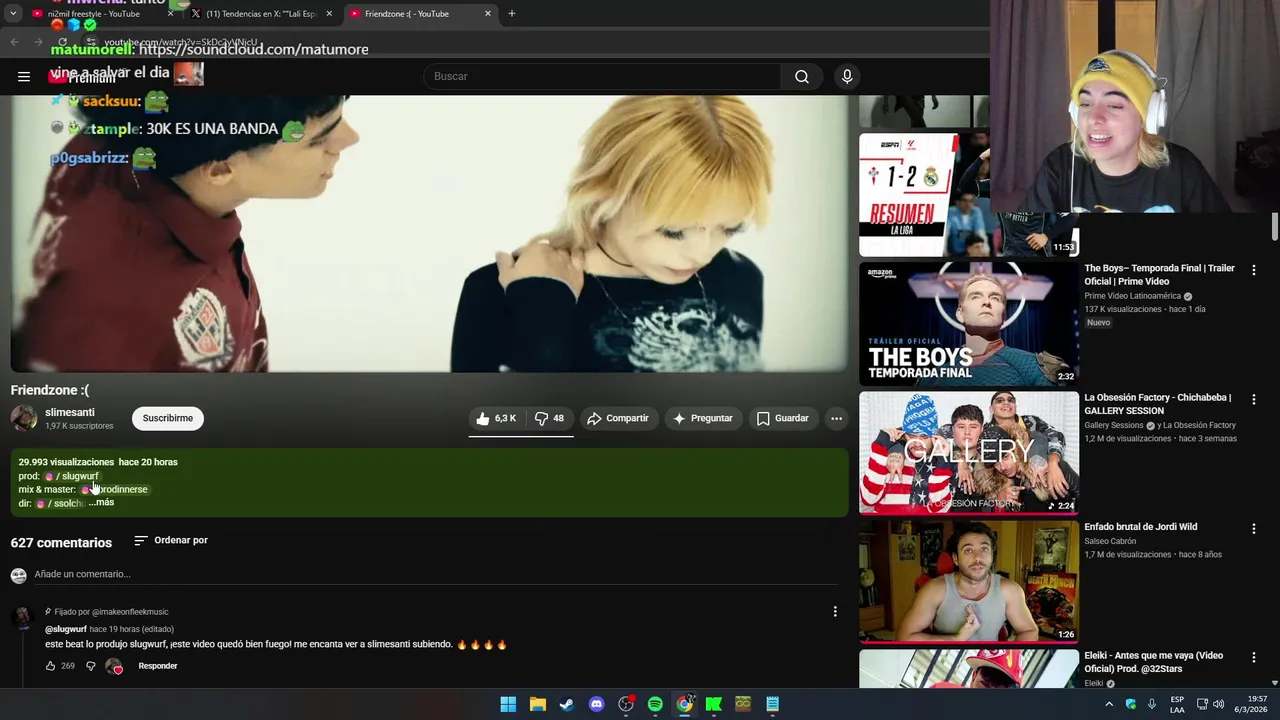Open the ESP LAA language switcher
1280x720 pixels.
pos(1178,704)
